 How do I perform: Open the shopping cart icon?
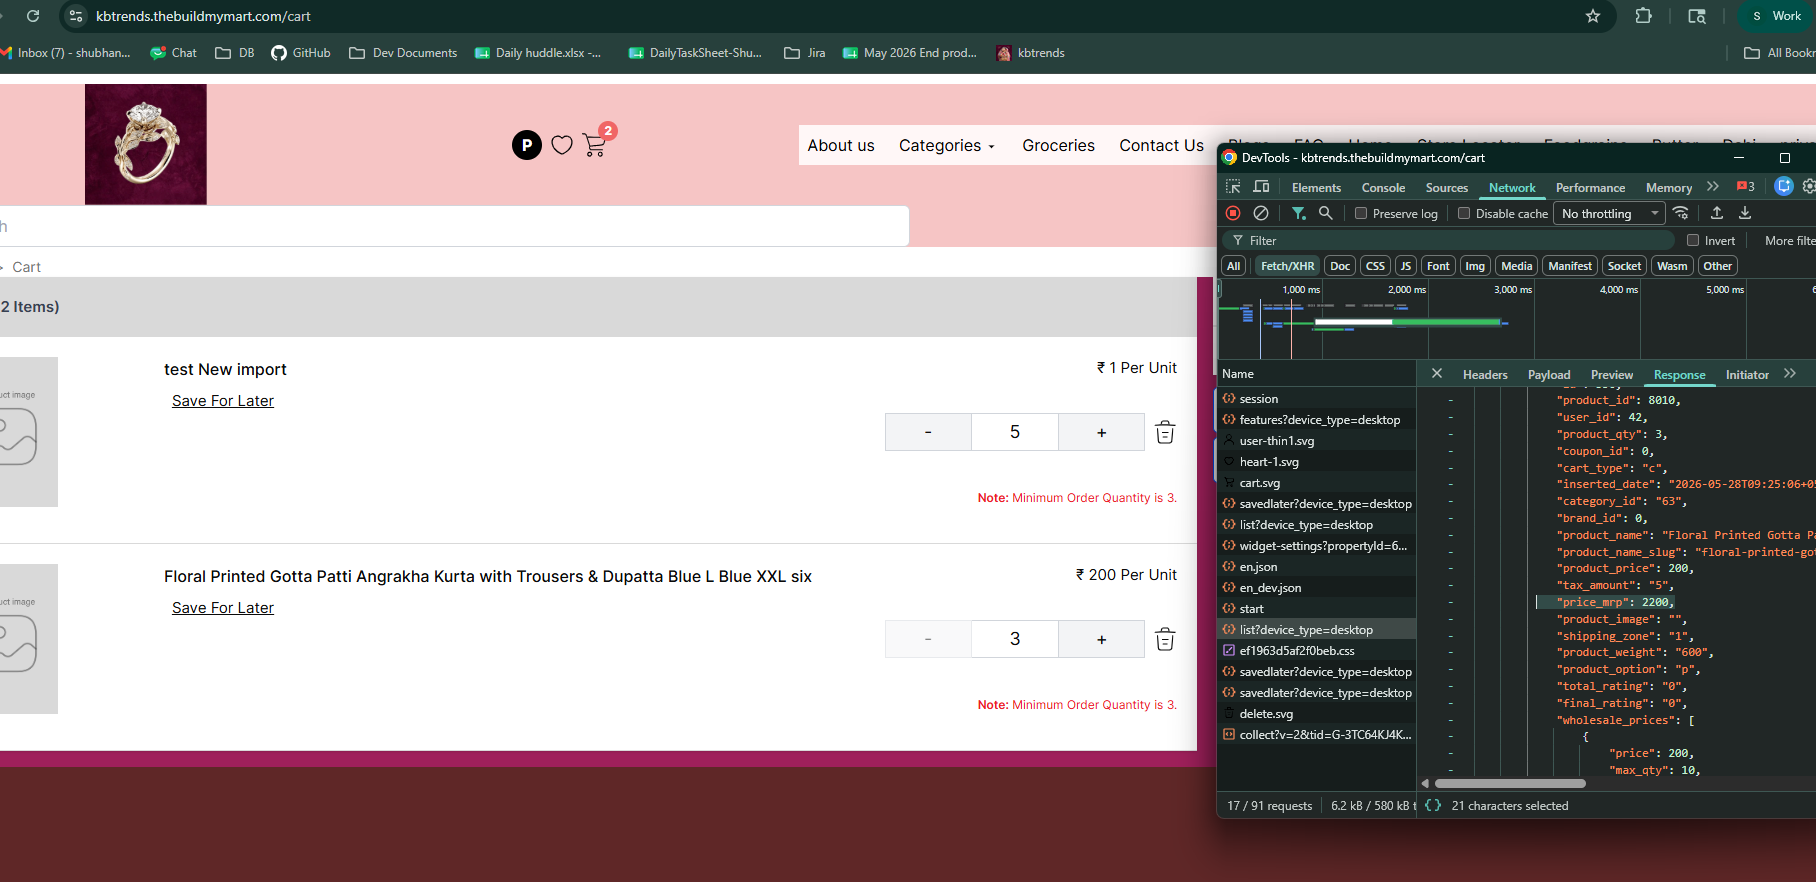tap(594, 146)
